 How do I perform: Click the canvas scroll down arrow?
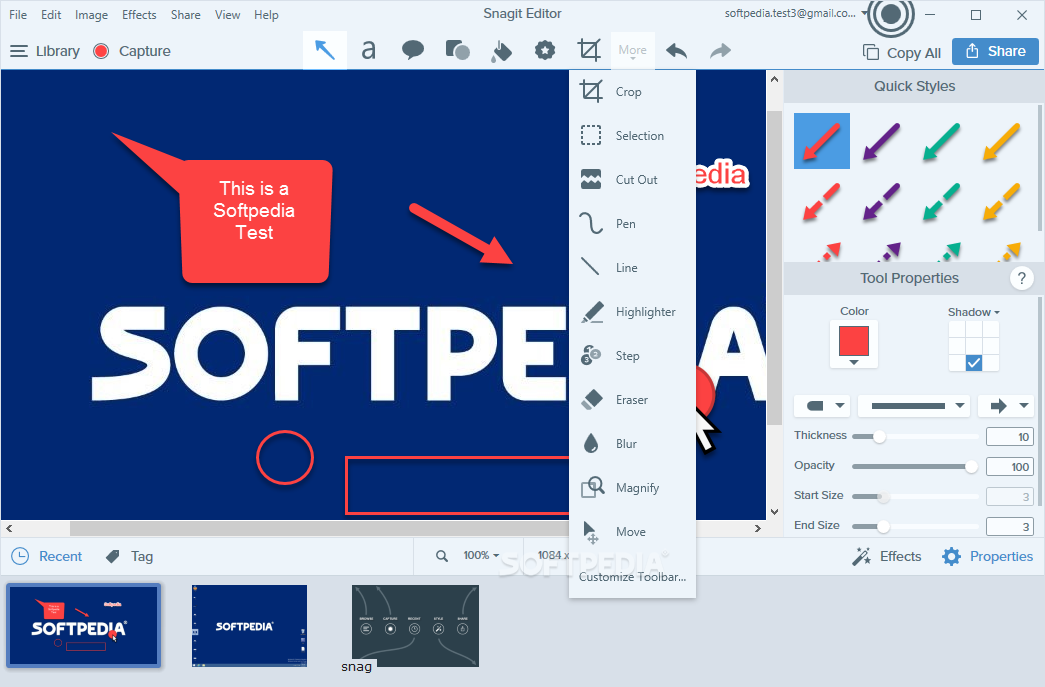[x=774, y=512]
